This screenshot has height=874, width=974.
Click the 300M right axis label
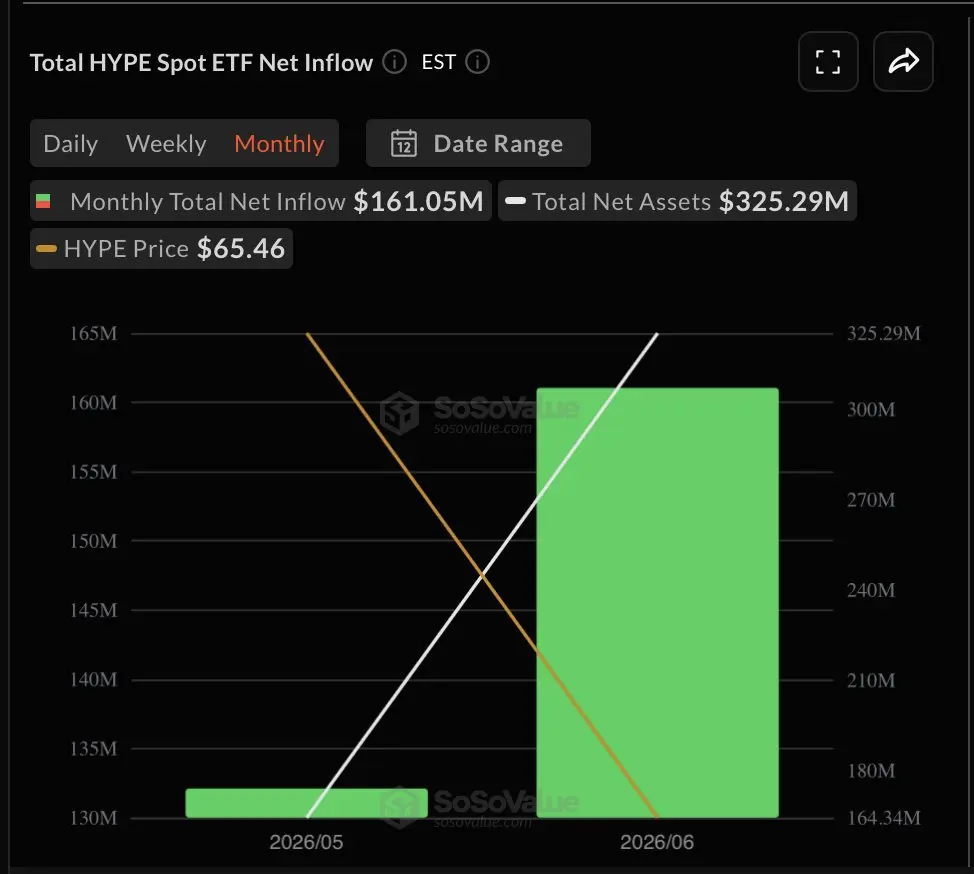click(x=871, y=410)
